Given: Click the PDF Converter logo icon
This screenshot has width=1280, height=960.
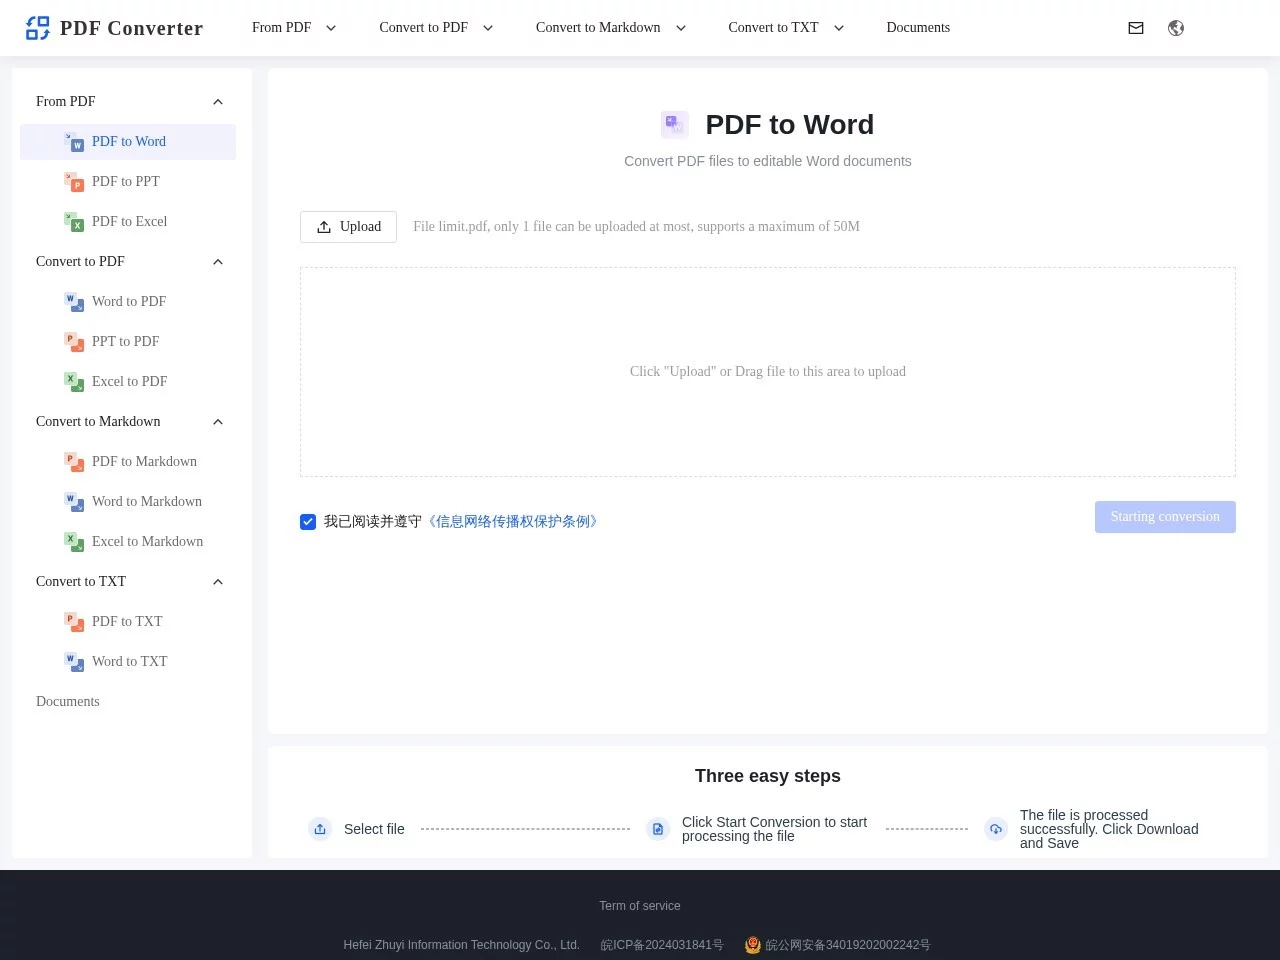Looking at the screenshot, I should coord(37,28).
